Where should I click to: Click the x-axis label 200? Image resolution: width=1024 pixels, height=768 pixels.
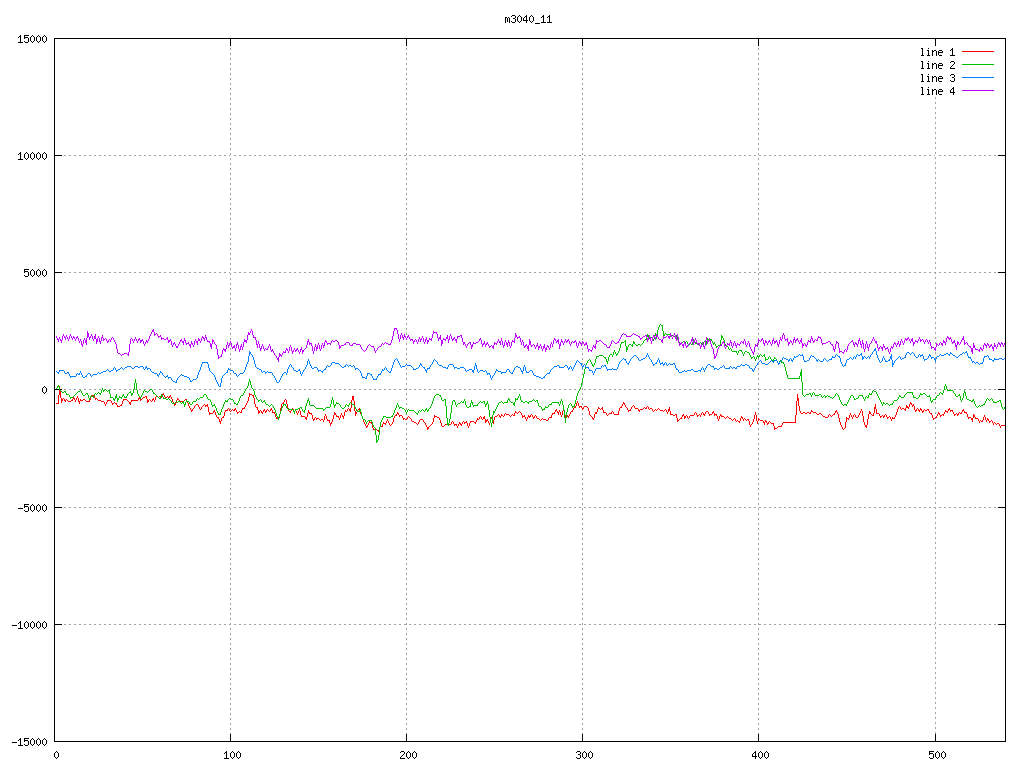[408, 756]
